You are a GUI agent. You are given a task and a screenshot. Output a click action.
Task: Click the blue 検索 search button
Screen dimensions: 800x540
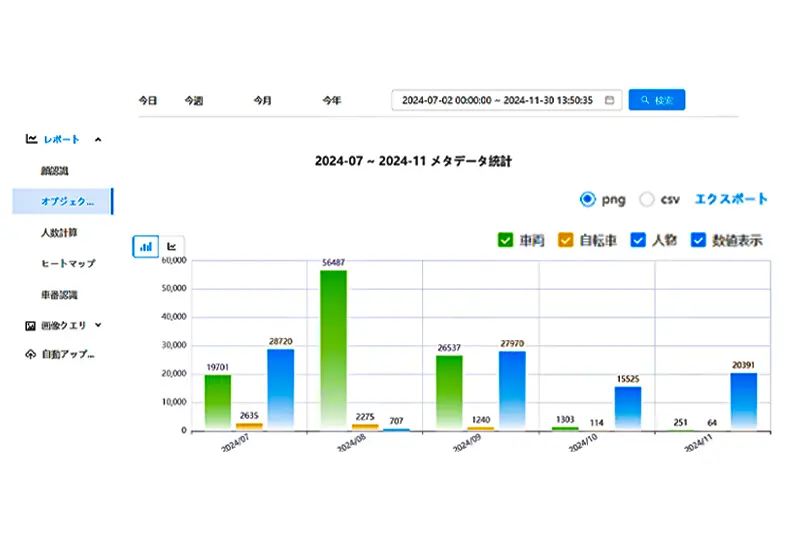657,100
